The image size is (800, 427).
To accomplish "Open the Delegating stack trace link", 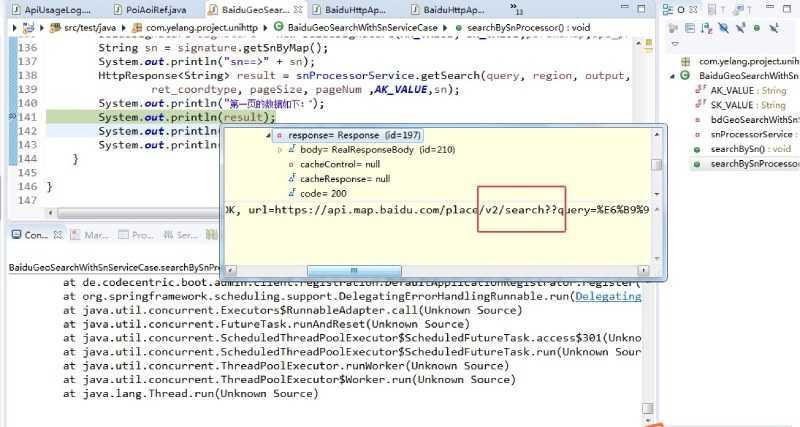I will click(608, 296).
